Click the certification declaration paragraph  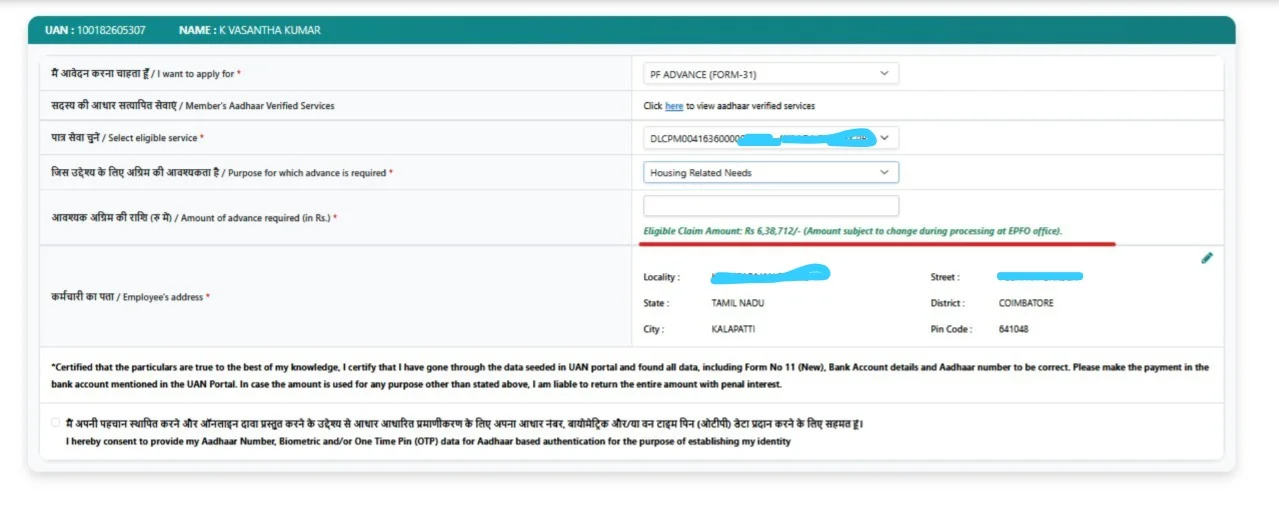point(630,376)
